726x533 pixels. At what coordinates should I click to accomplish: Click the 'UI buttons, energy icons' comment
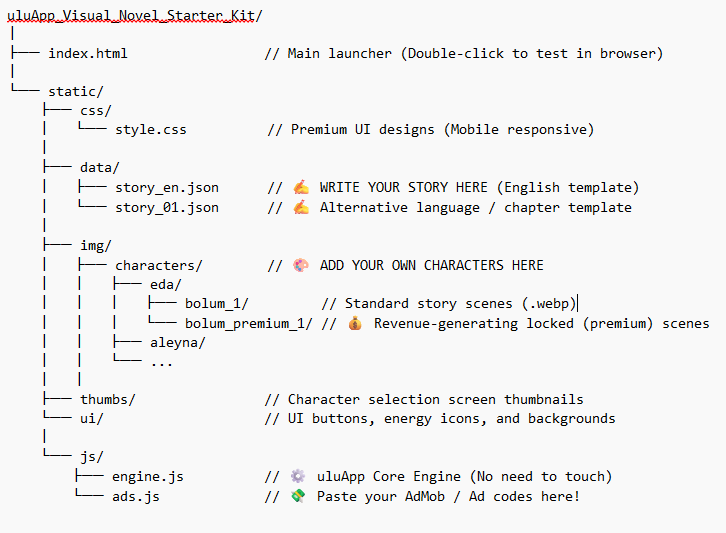coord(440,419)
